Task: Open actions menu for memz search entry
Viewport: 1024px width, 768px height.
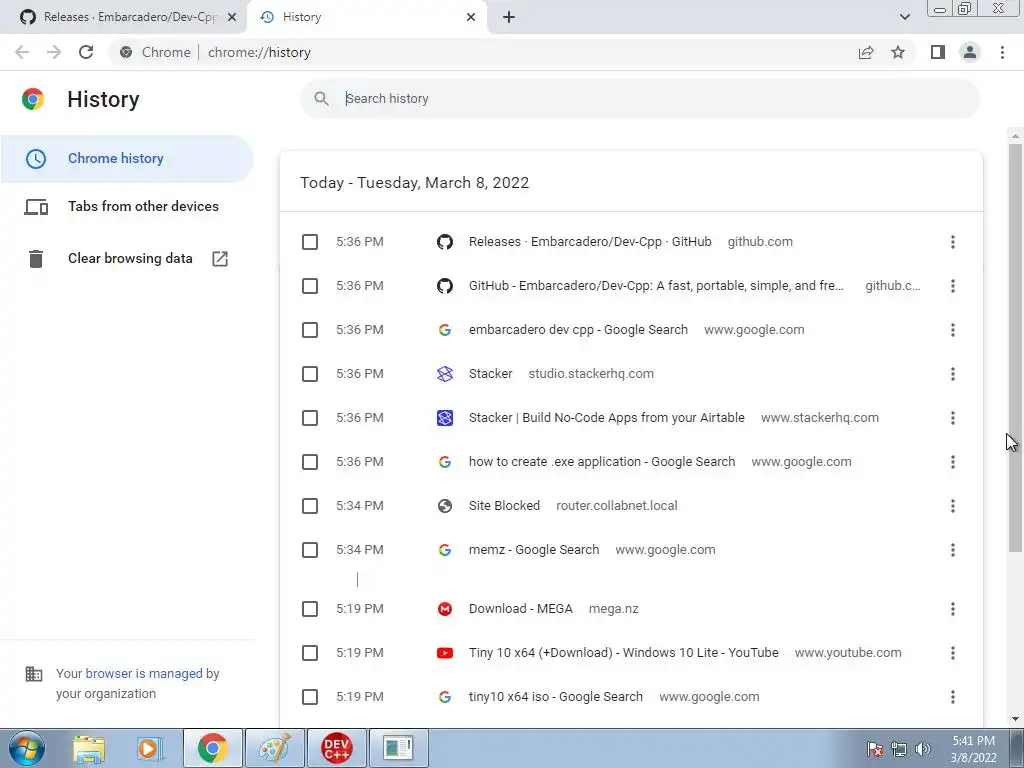Action: (x=953, y=550)
